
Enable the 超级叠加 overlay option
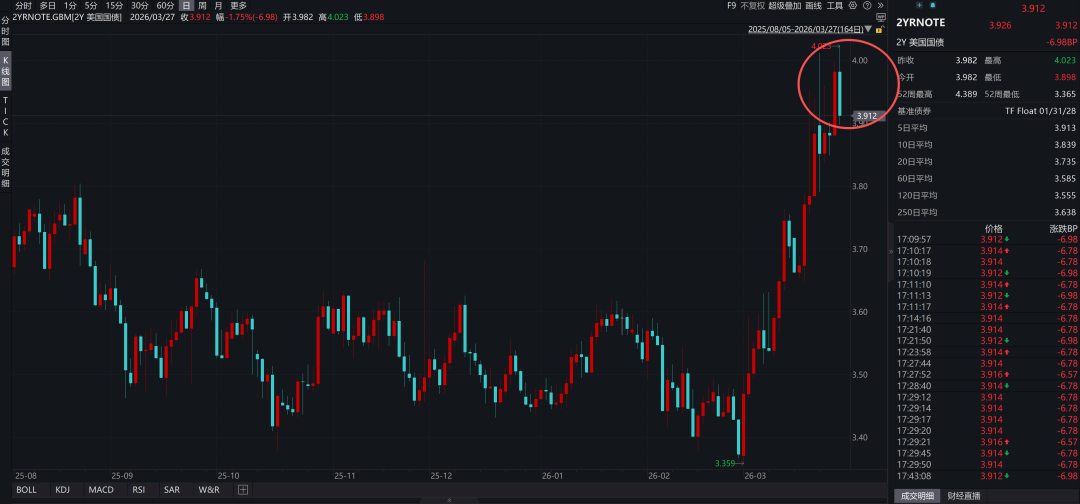(783, 5)
